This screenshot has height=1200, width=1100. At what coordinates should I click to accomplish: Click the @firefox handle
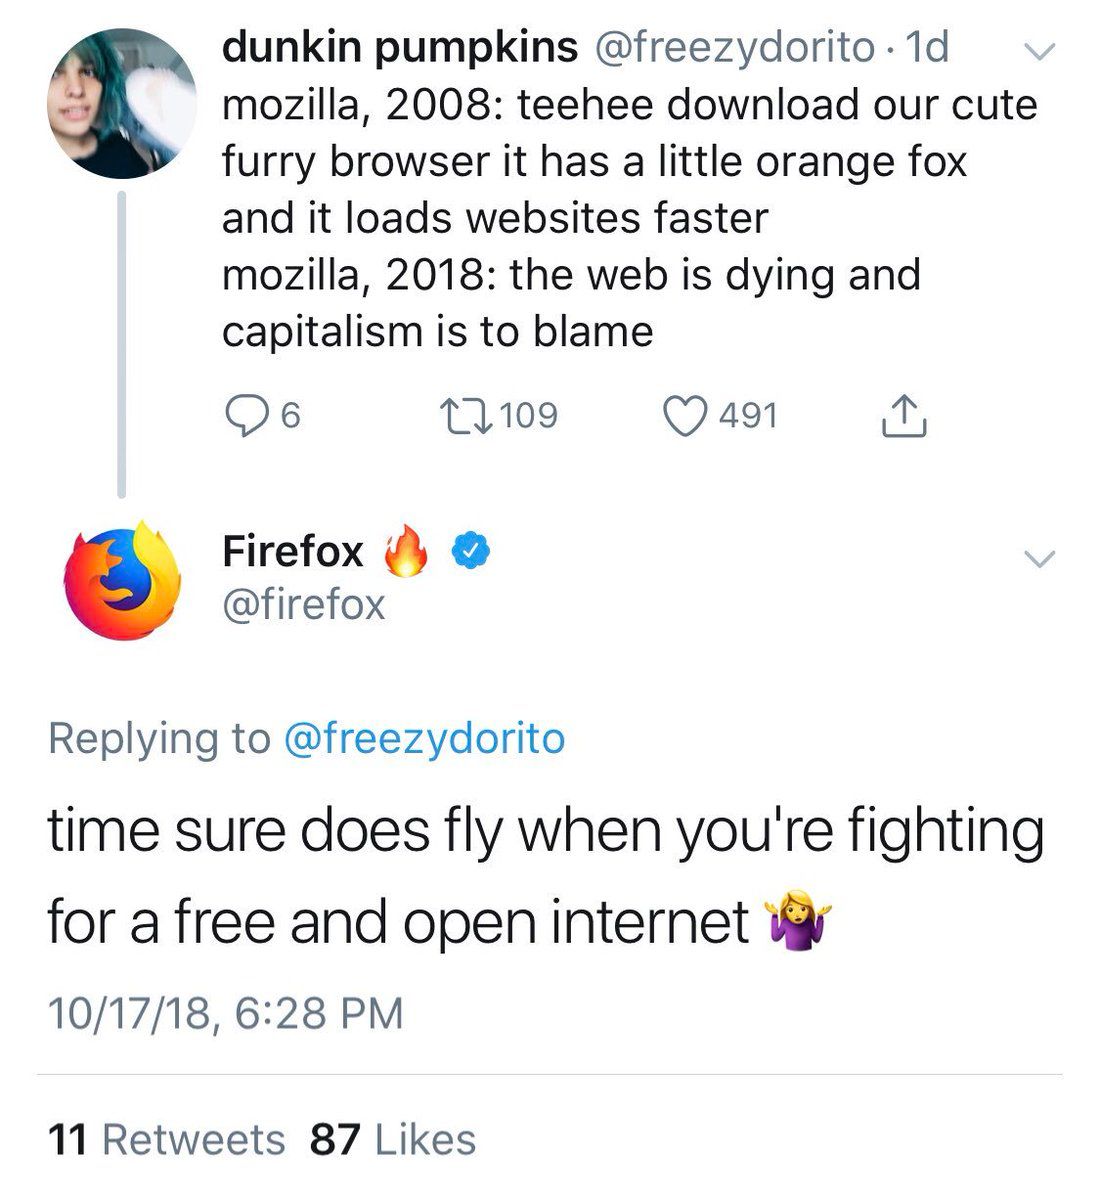[303, 604]
